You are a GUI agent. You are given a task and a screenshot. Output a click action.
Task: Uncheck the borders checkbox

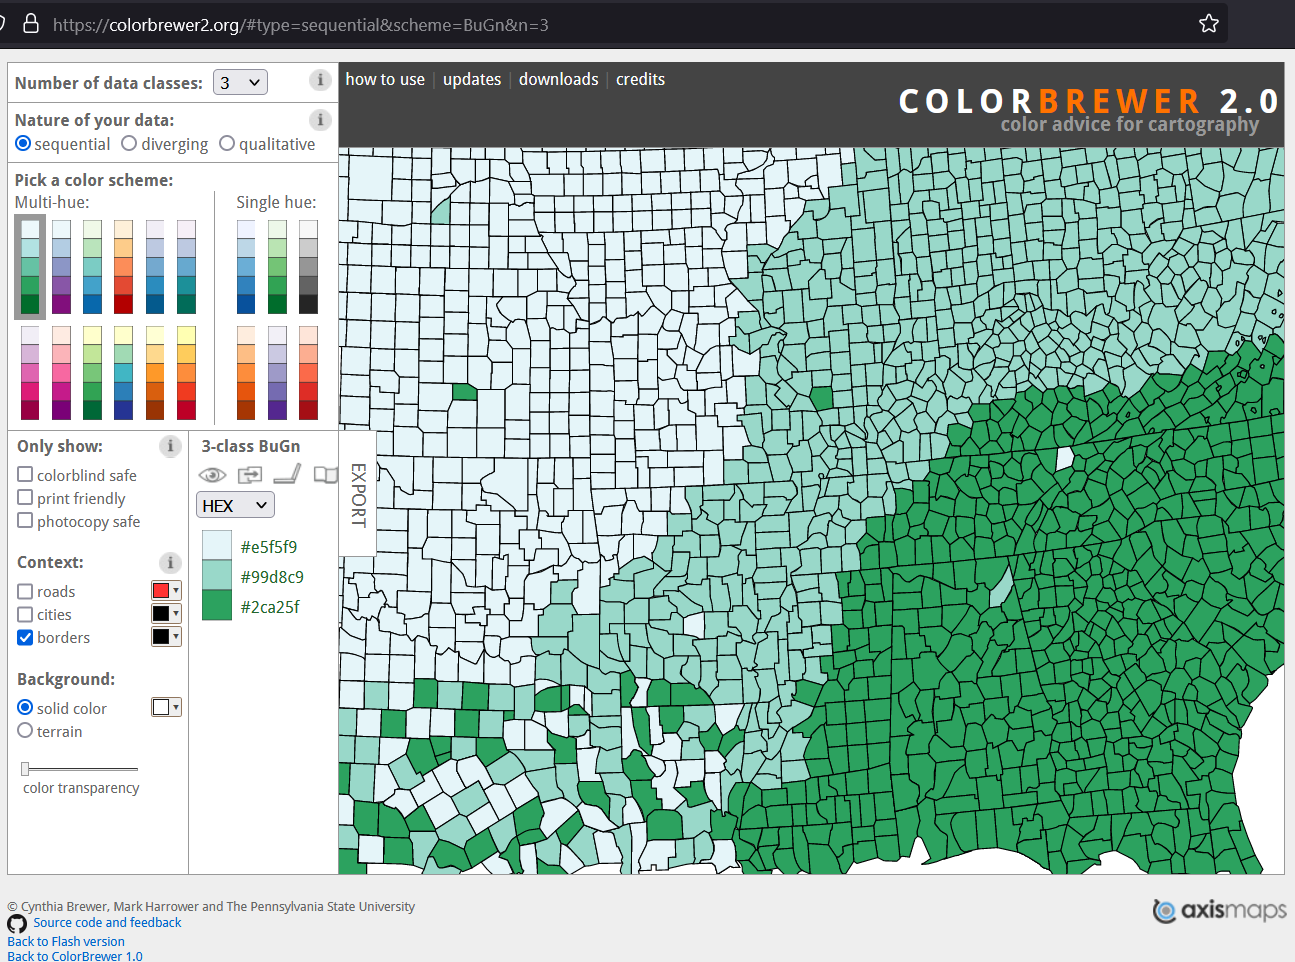click(23, 637)
